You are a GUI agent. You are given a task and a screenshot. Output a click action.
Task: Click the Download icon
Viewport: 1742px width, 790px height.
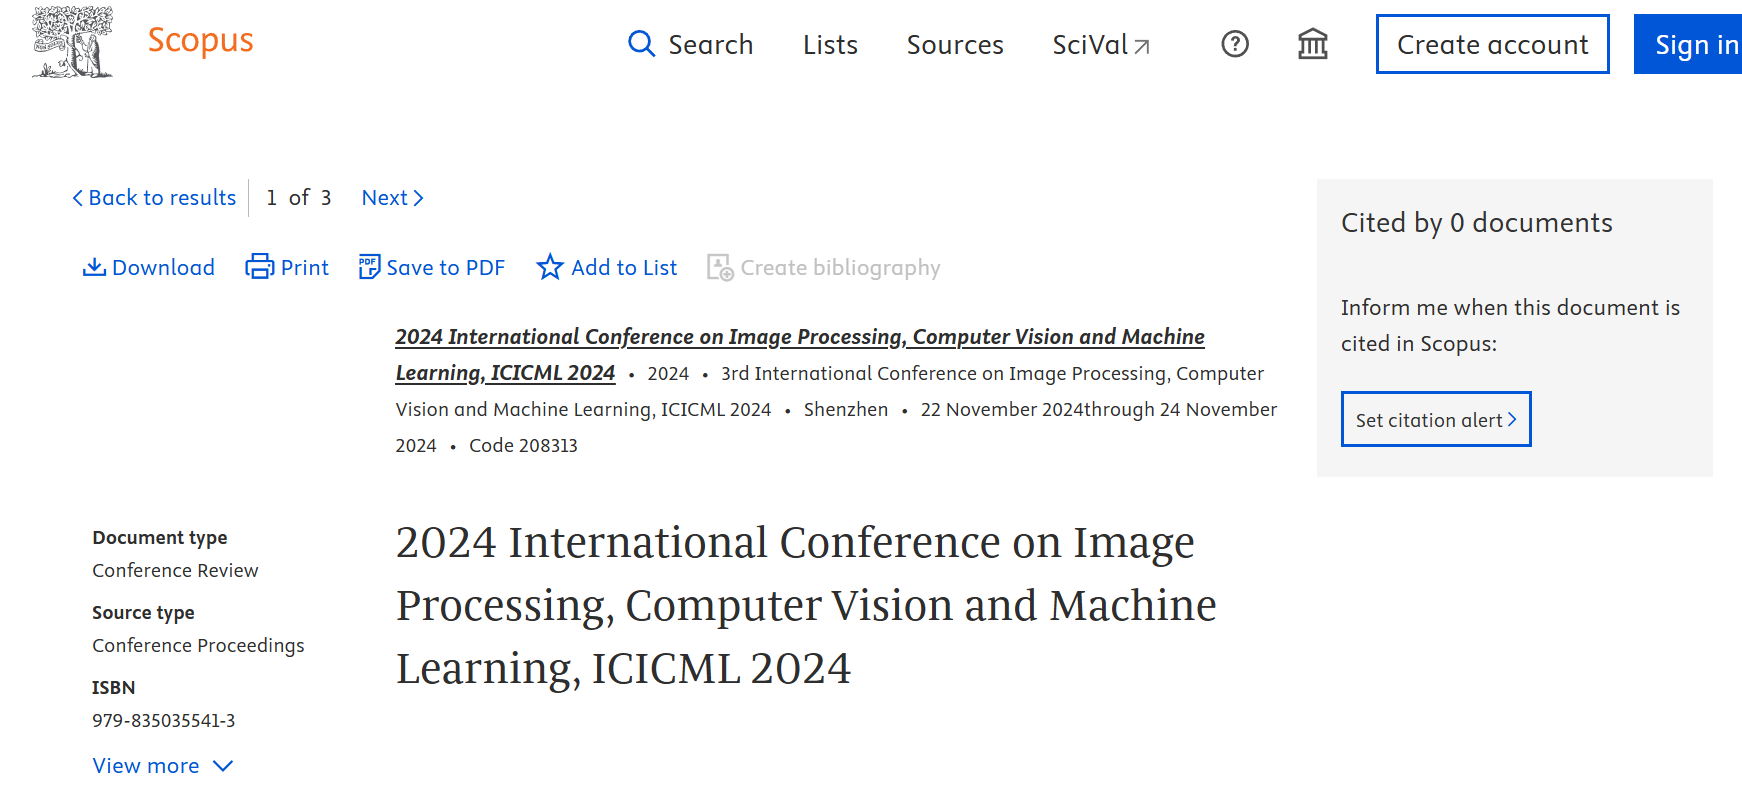point(94,267)
